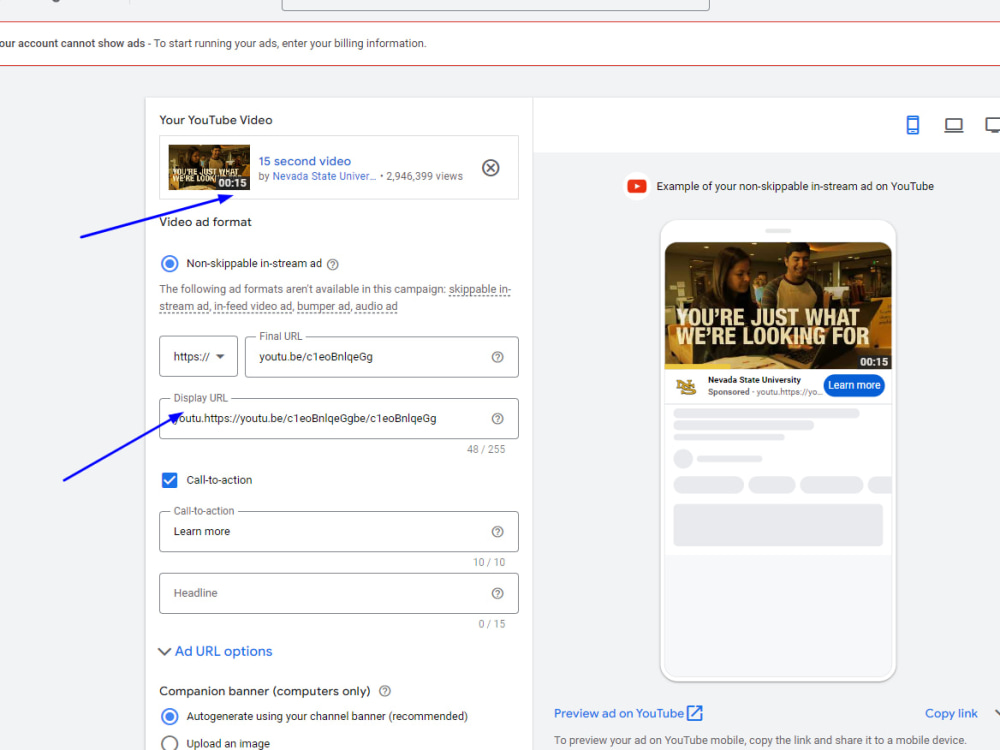Click the YouTube logo in preview header
Image resolution: width=1000 pixels, height=750 pixels.
pyautogui.click(x=636, y=186)
